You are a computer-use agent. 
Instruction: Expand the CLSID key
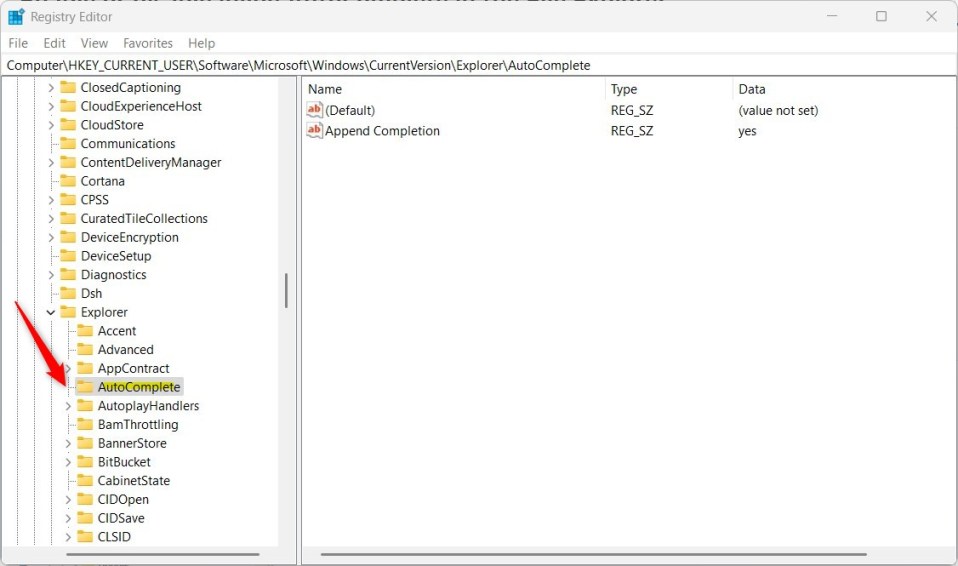(x=68, y=537)
